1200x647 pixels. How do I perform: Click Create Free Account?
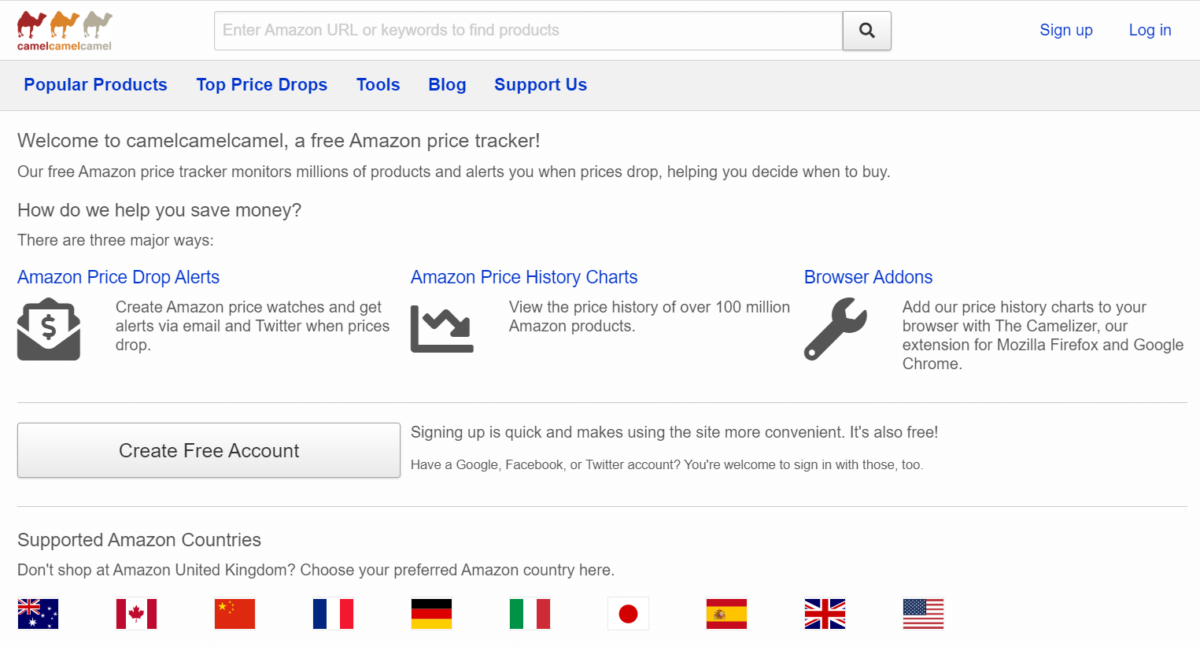(208, 450)
